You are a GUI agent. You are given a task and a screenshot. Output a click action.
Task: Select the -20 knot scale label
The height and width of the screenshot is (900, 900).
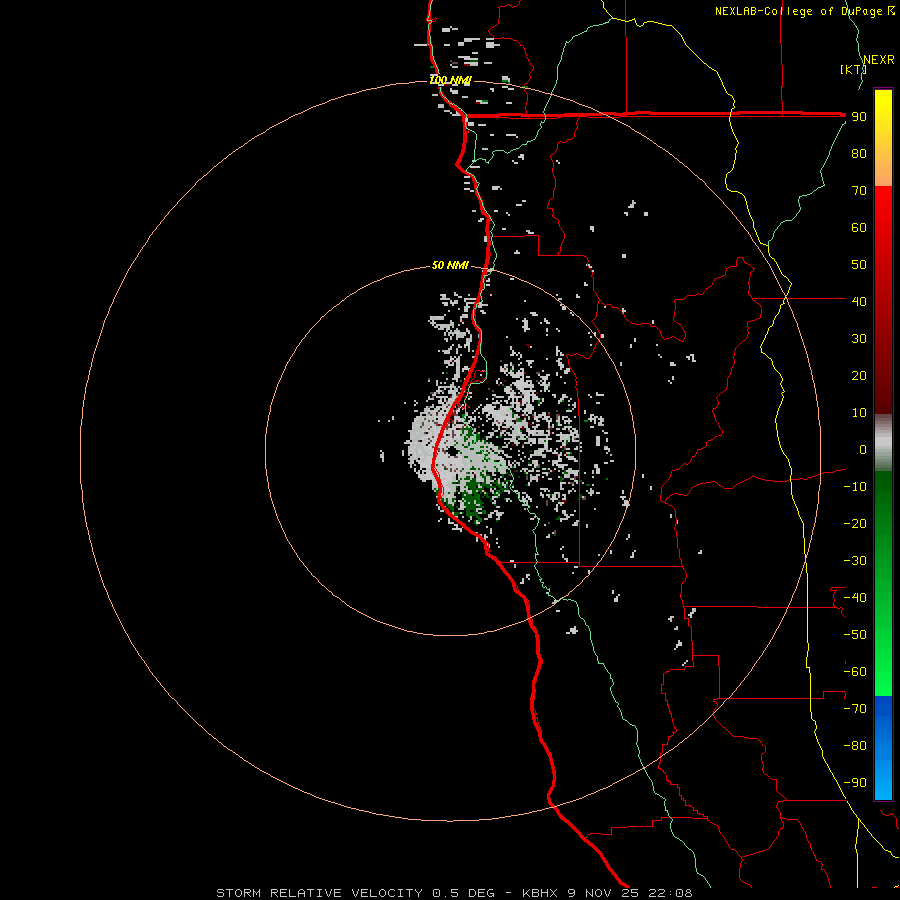(x=855, y=523)
